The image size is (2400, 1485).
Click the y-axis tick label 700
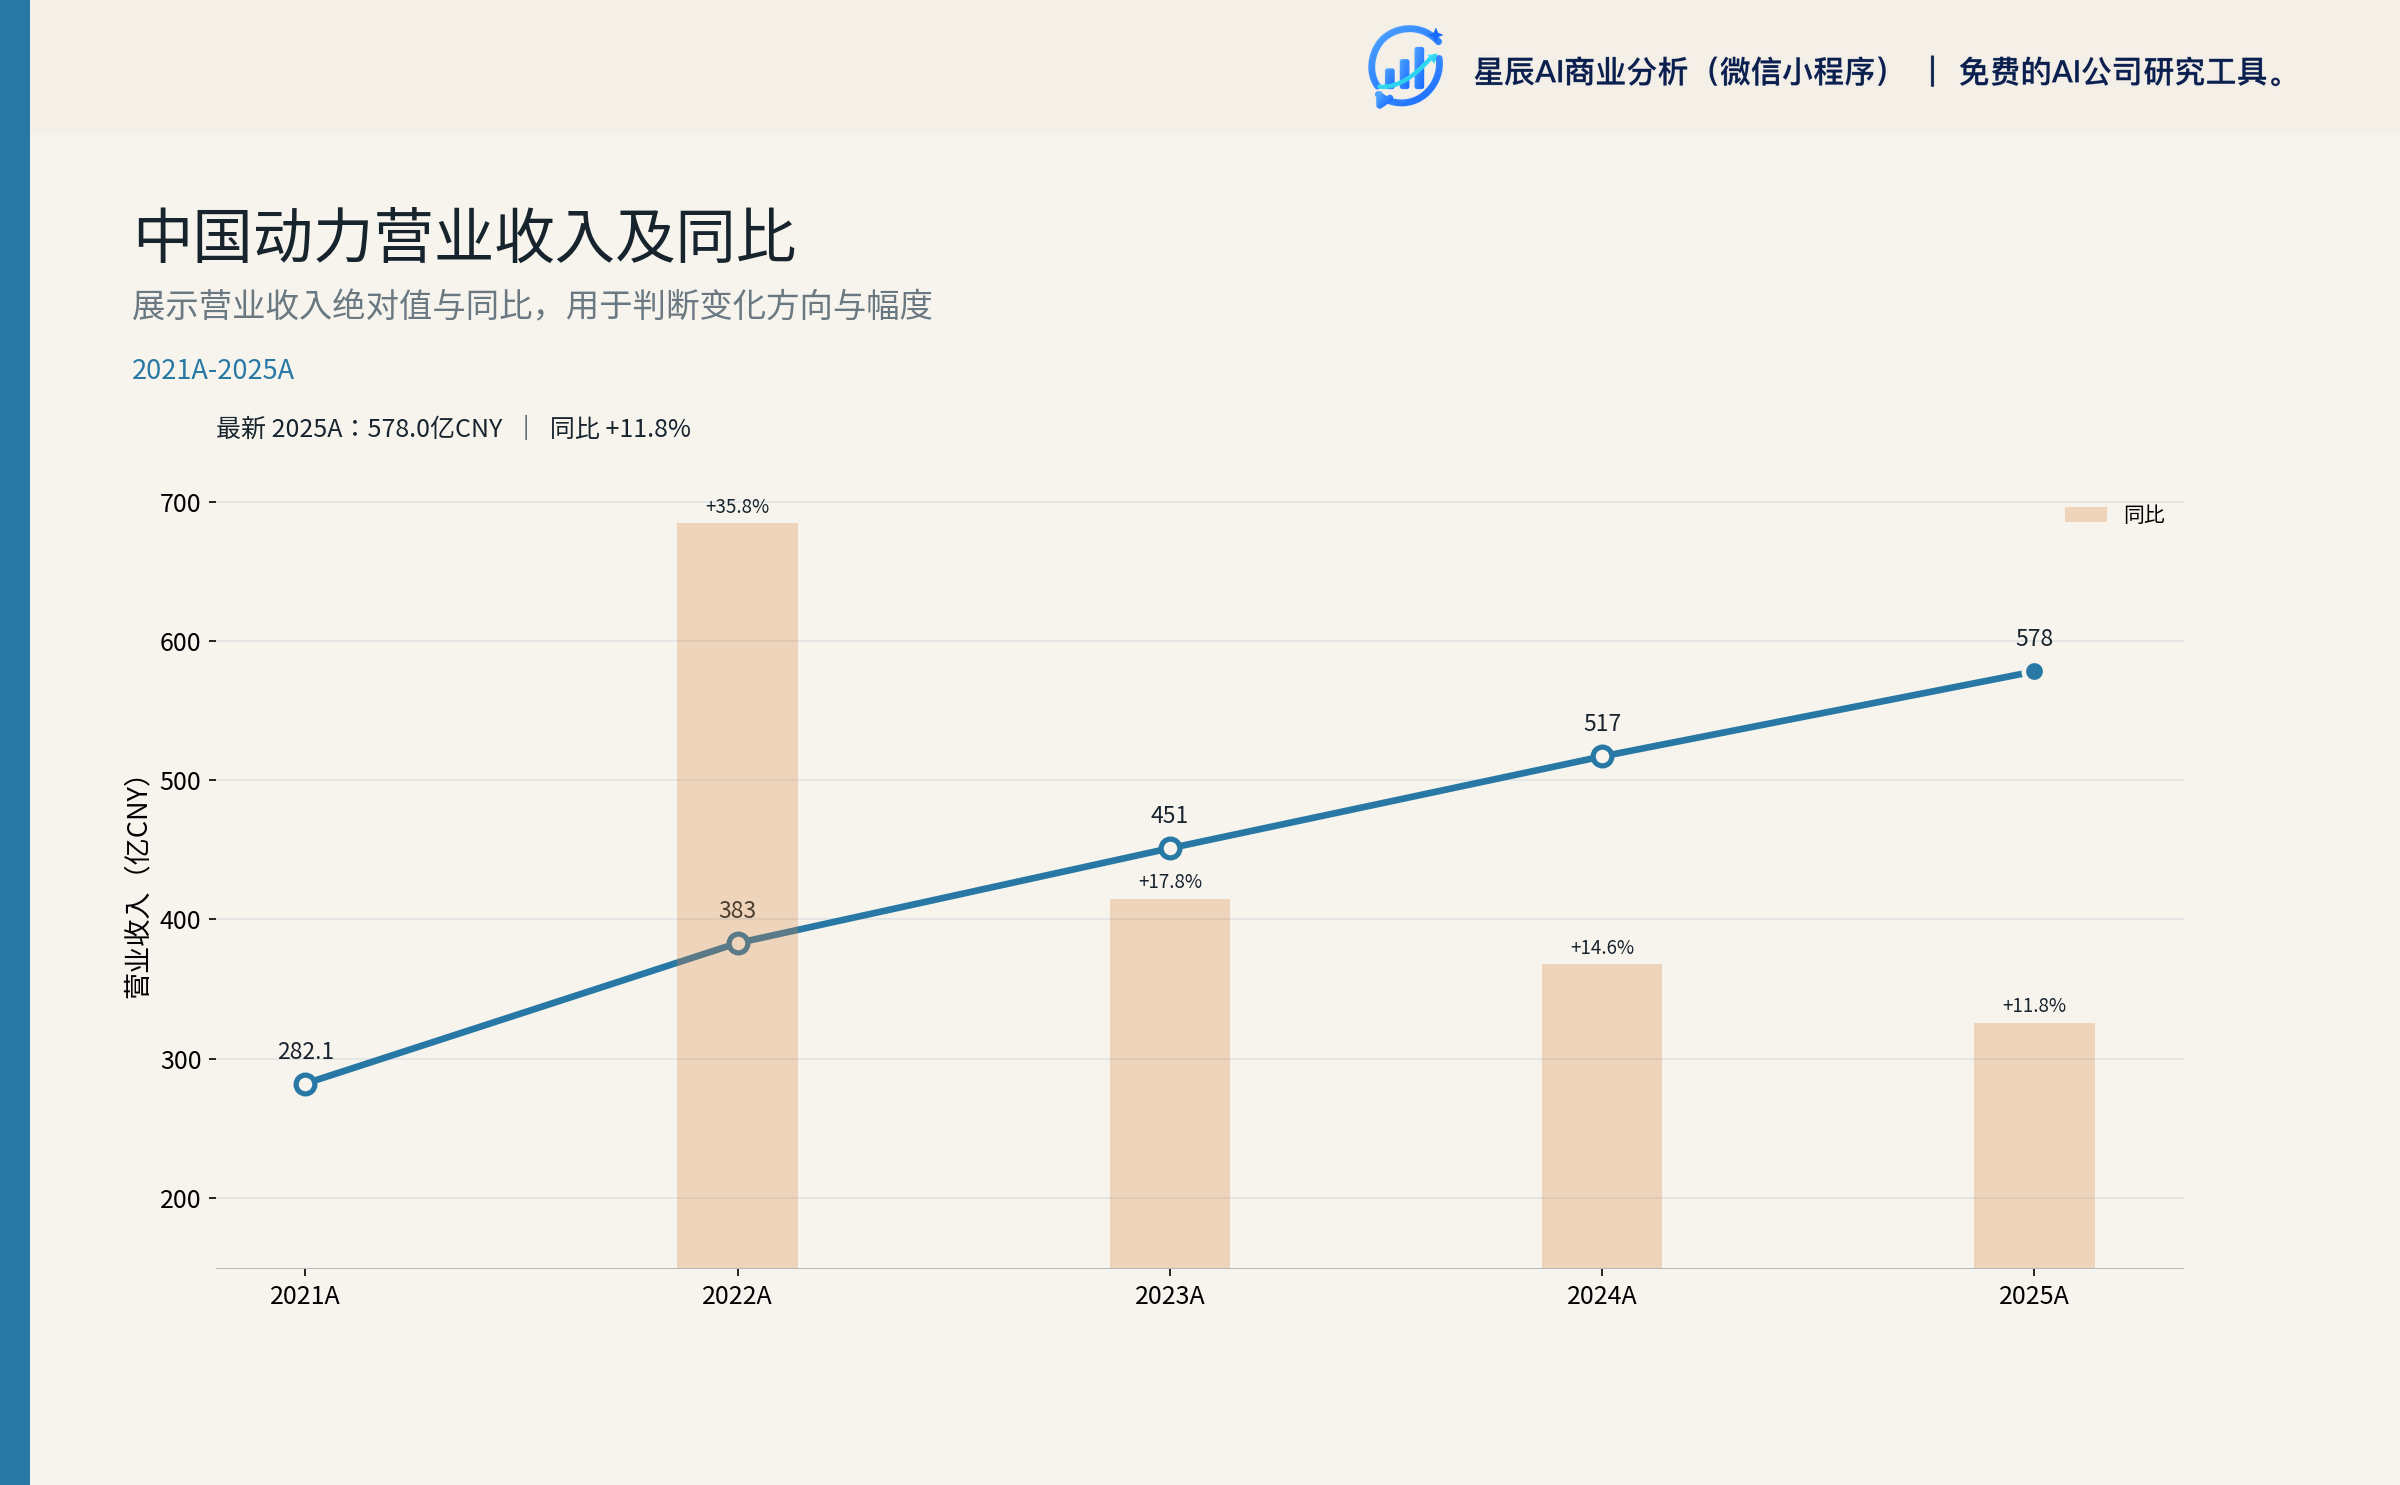pos(180,503)
